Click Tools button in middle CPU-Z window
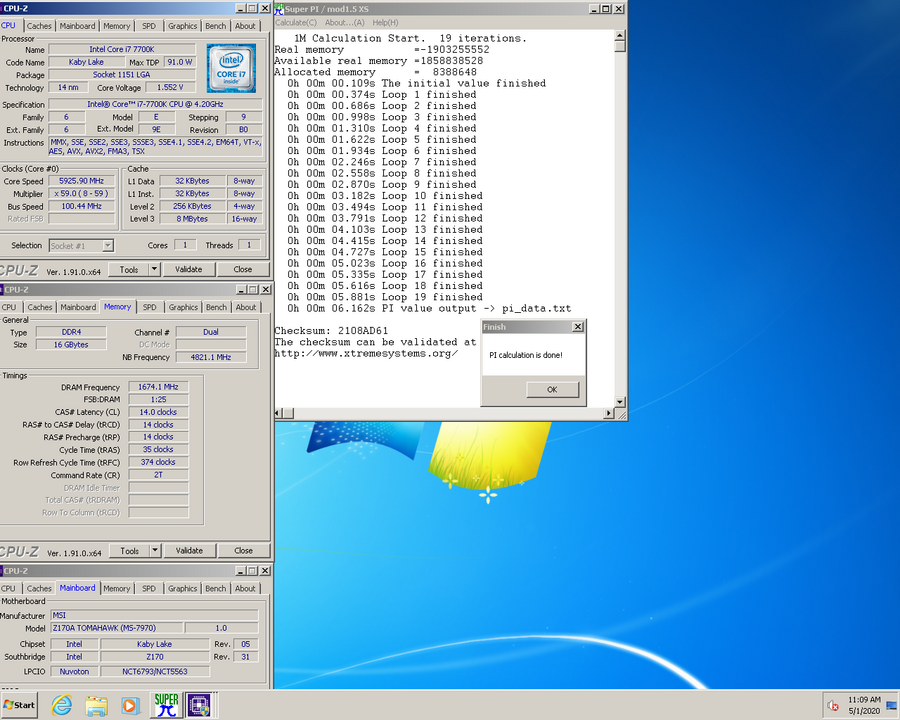The width and height of the screenshot is (900, 720). (x=129, y=551)
